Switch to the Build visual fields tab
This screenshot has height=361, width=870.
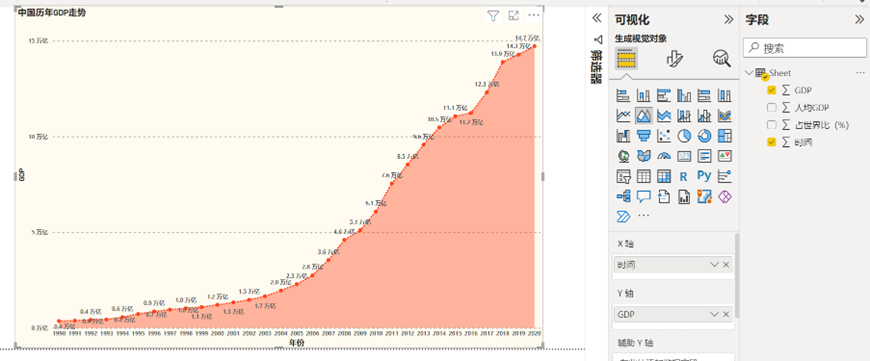626,58
